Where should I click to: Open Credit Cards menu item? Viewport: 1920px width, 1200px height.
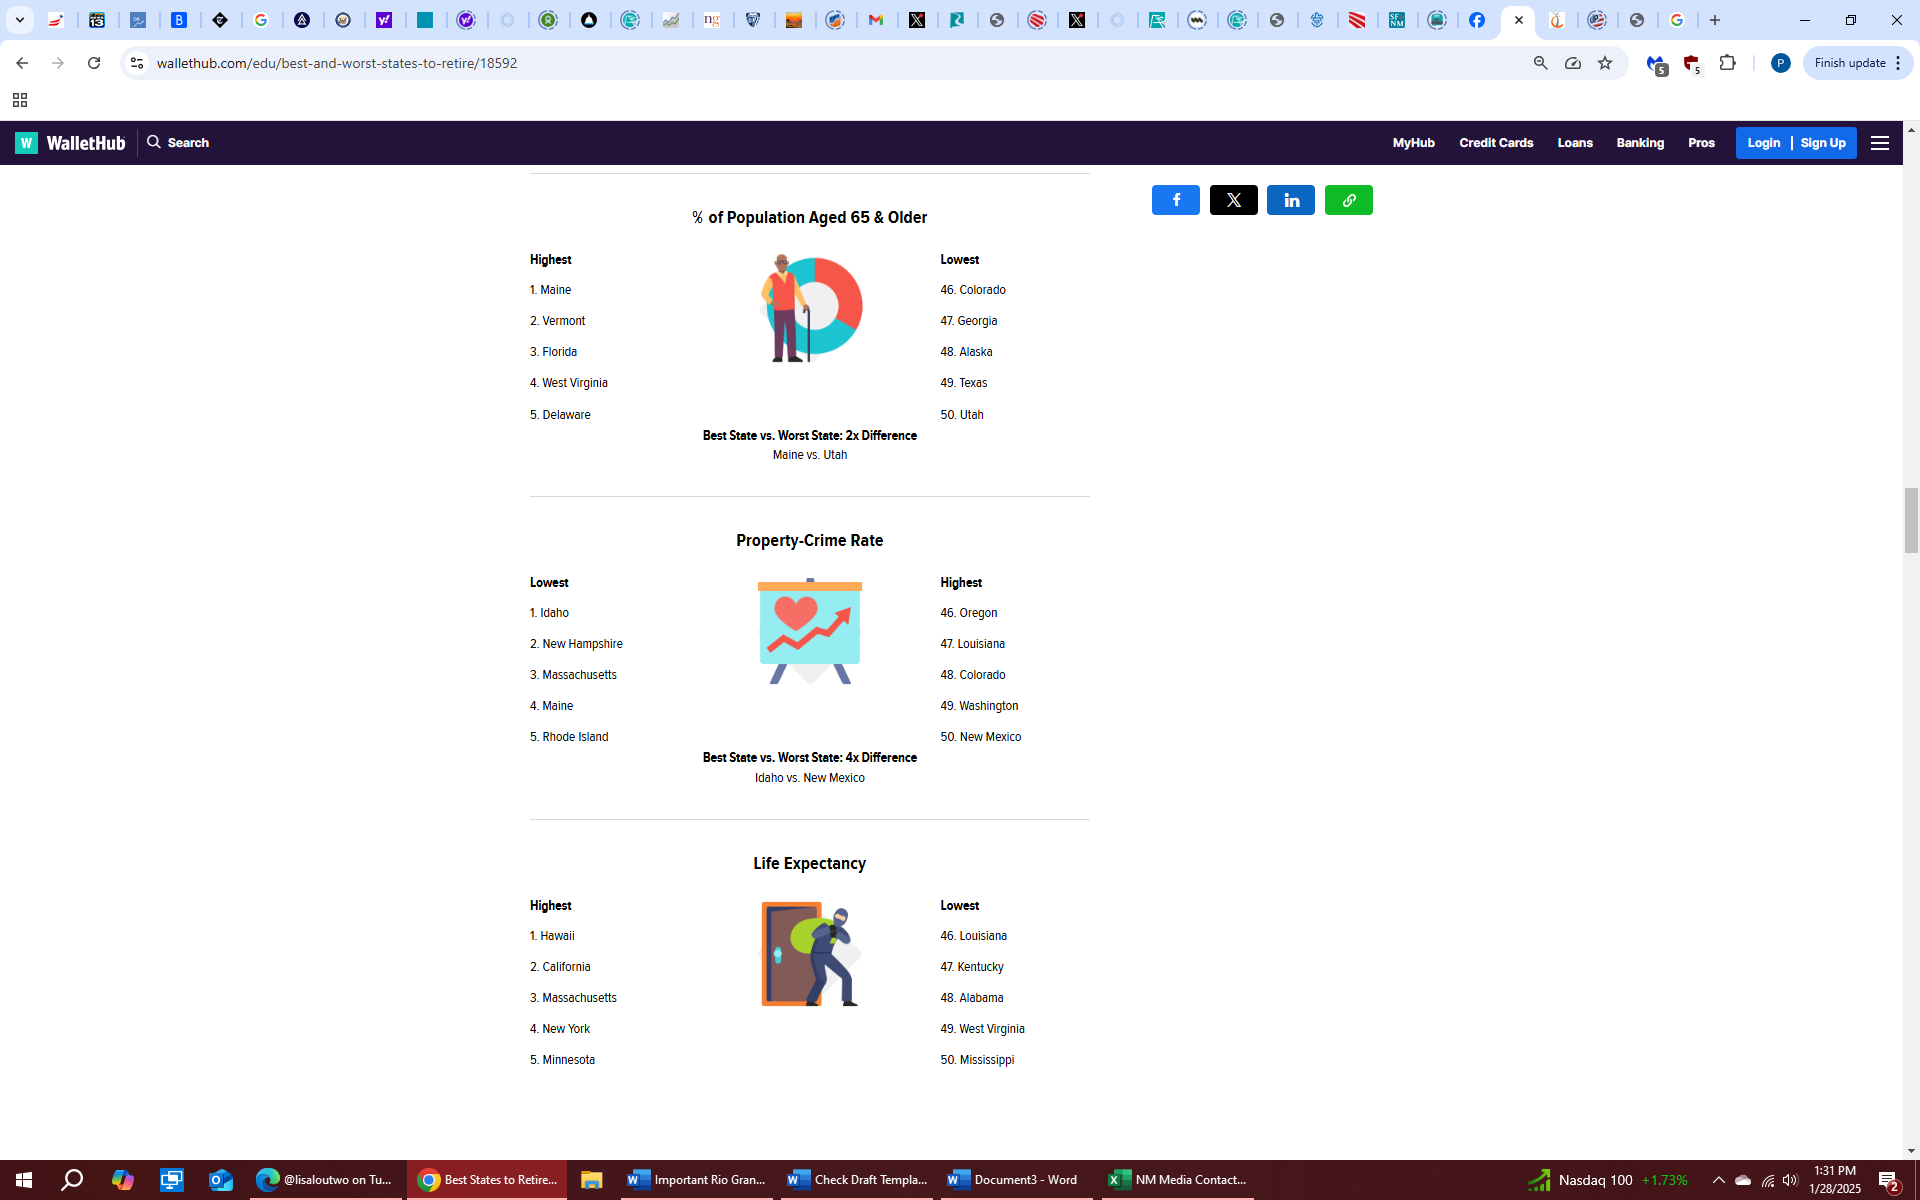[x=1495, y=143]
